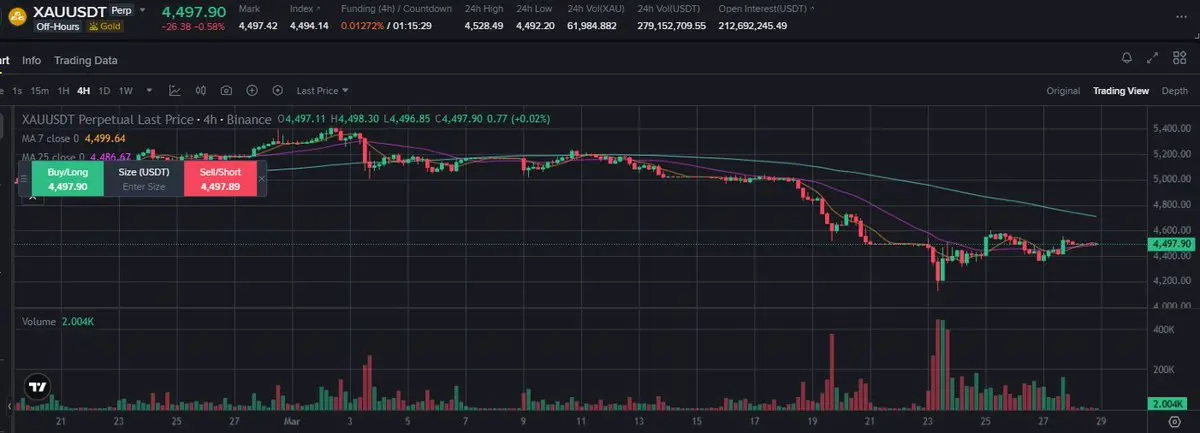Select the Trading View chart mode
The image size is (1200, 433).
click(x=1121, y=90)
